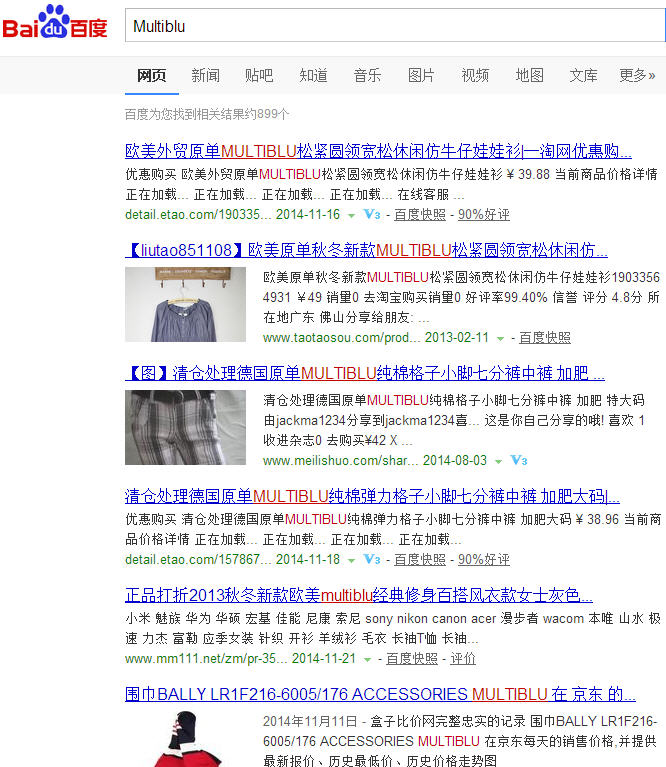Open 百度快照 for the taotaosou result

click(x=545, y=338)
